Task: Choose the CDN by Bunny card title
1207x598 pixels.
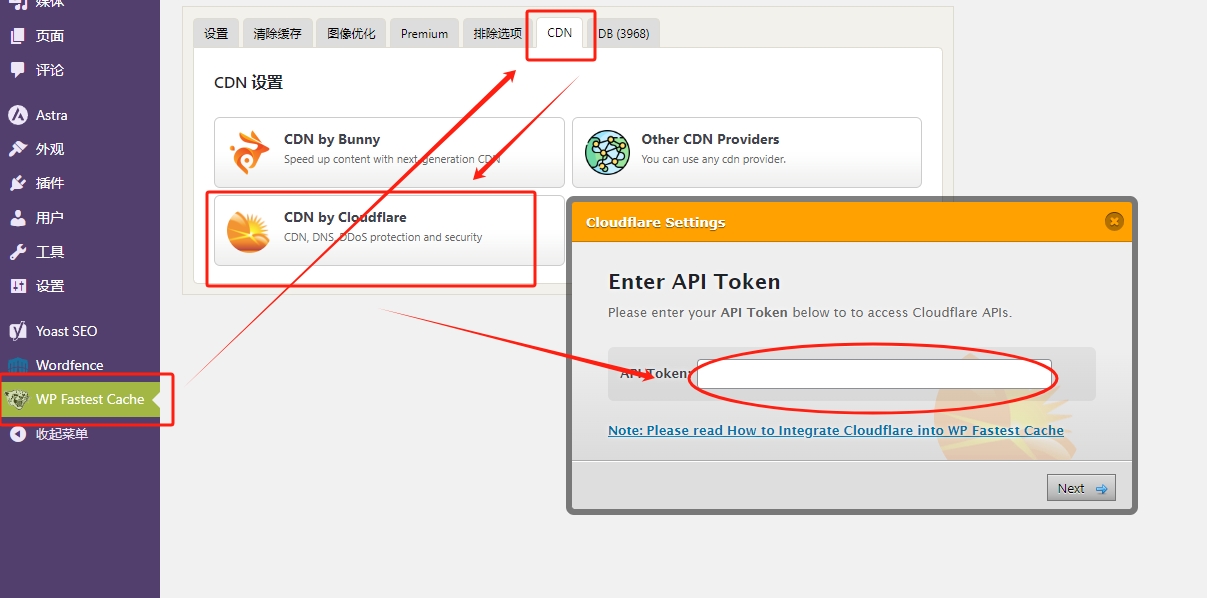Action: (x=332, y=139)
